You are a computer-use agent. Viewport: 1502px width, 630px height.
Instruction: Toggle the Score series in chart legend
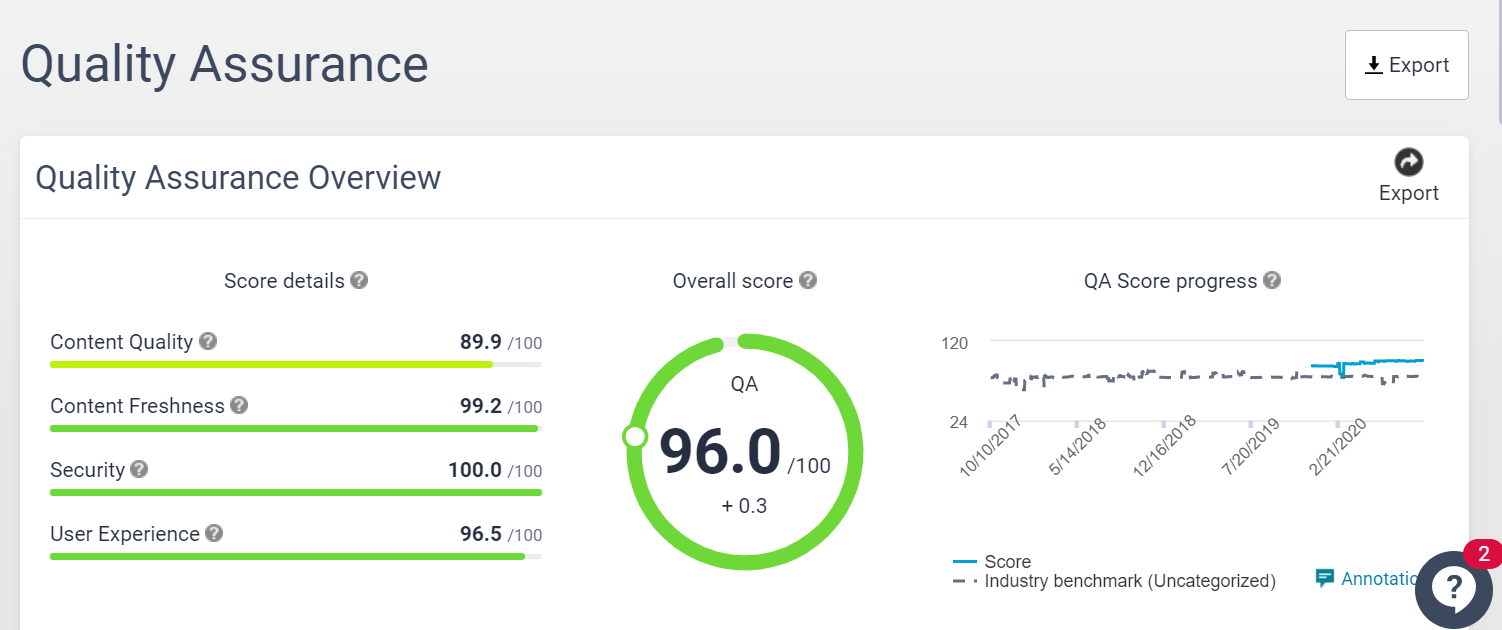click(1007, 562)
